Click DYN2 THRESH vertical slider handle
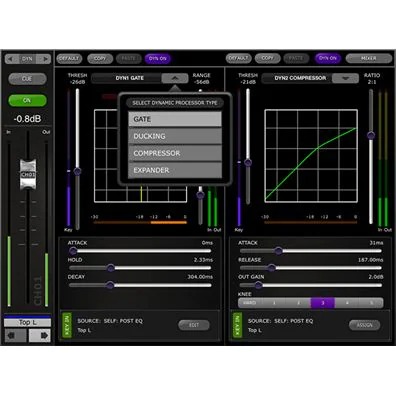Screen dimensions: 396x396 coord(248,162)
